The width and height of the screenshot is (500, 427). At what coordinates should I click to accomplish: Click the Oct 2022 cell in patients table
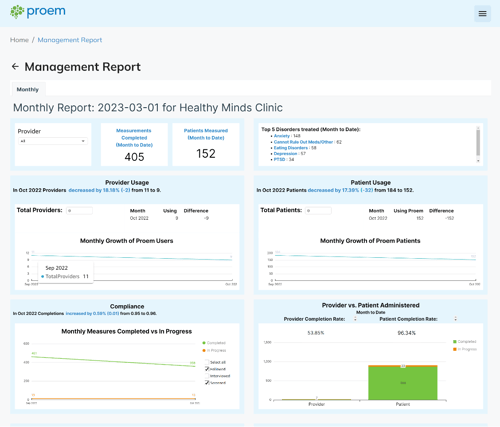(378, 218)
